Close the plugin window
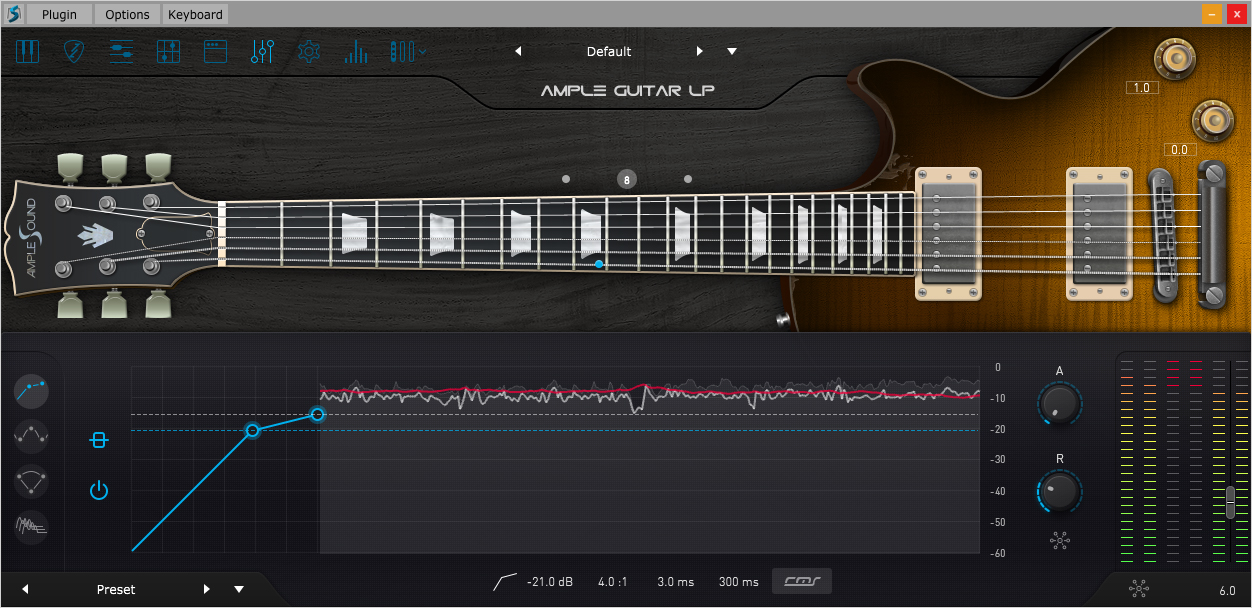Viewport: 1252px width, 608px height. [x=1237, y=14]
